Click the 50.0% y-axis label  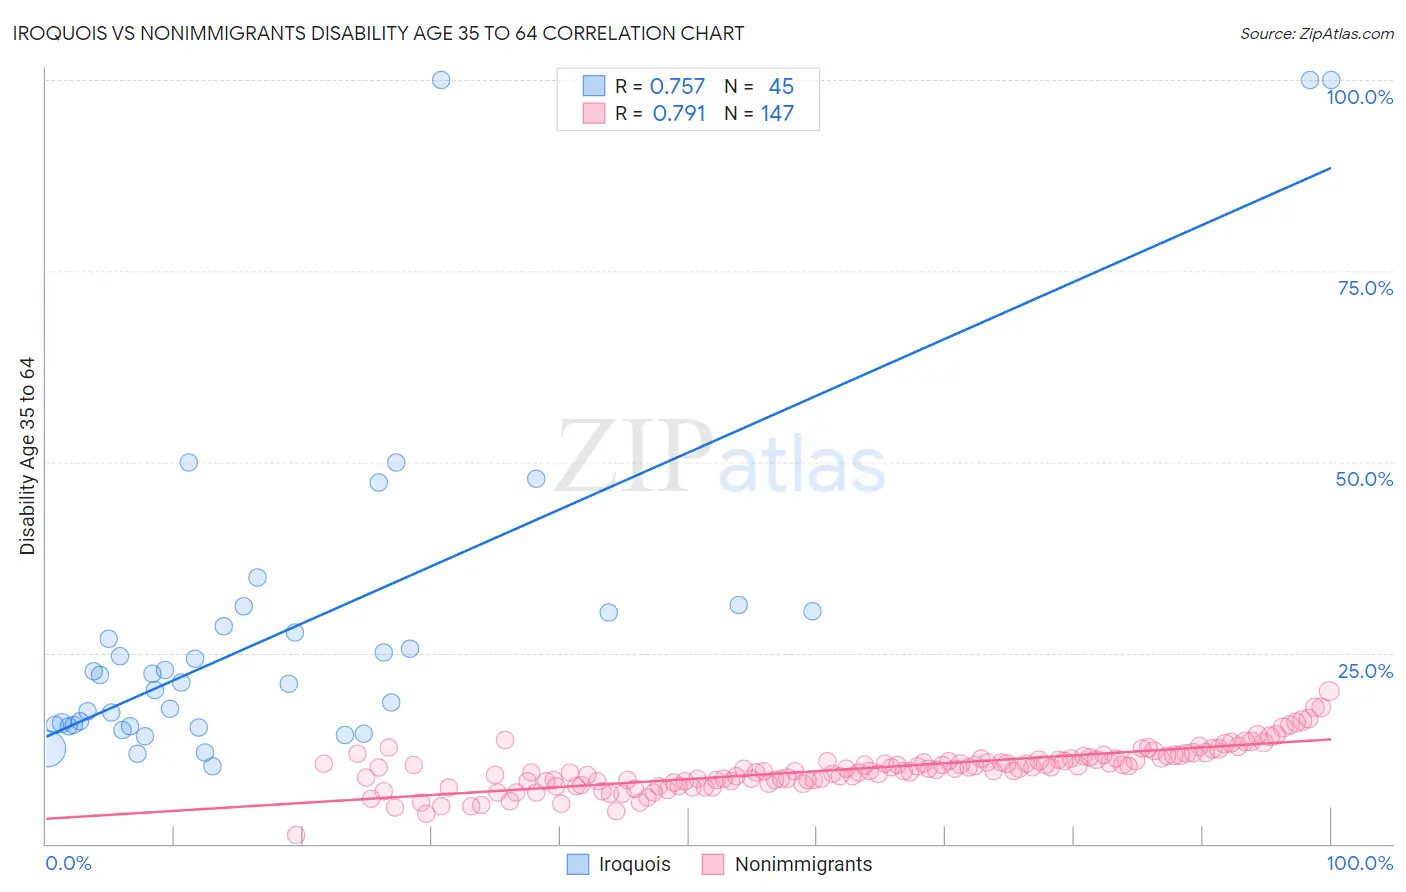(x=1364, y=479)
